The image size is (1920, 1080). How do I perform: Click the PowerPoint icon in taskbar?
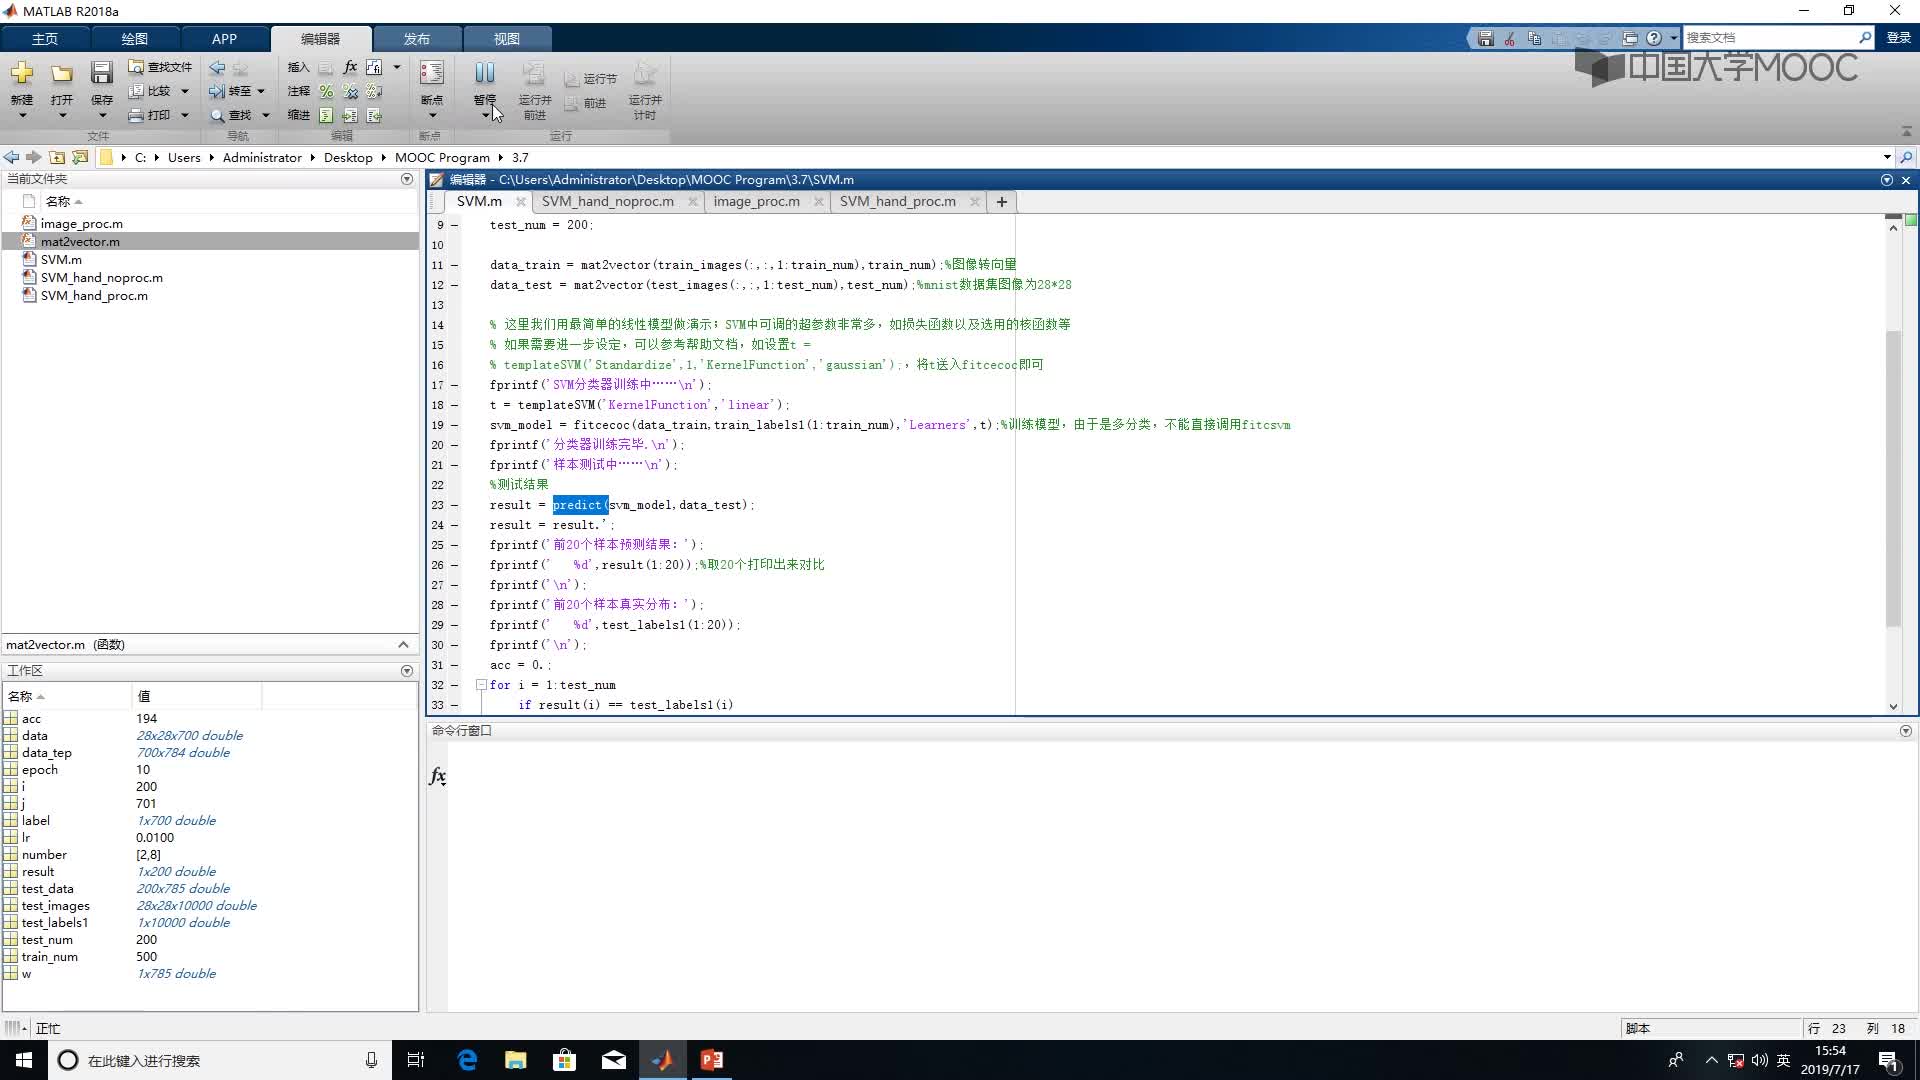[712, 1060]
